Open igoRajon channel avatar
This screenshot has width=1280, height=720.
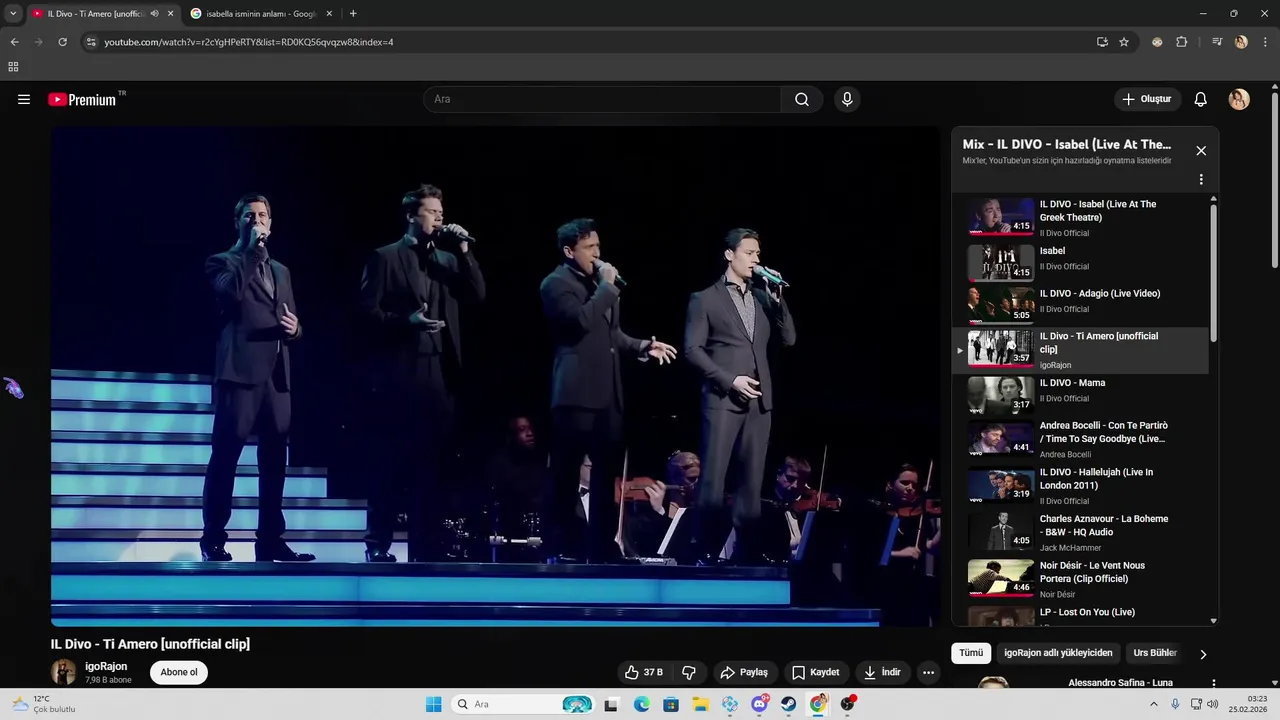coord(63,672)
